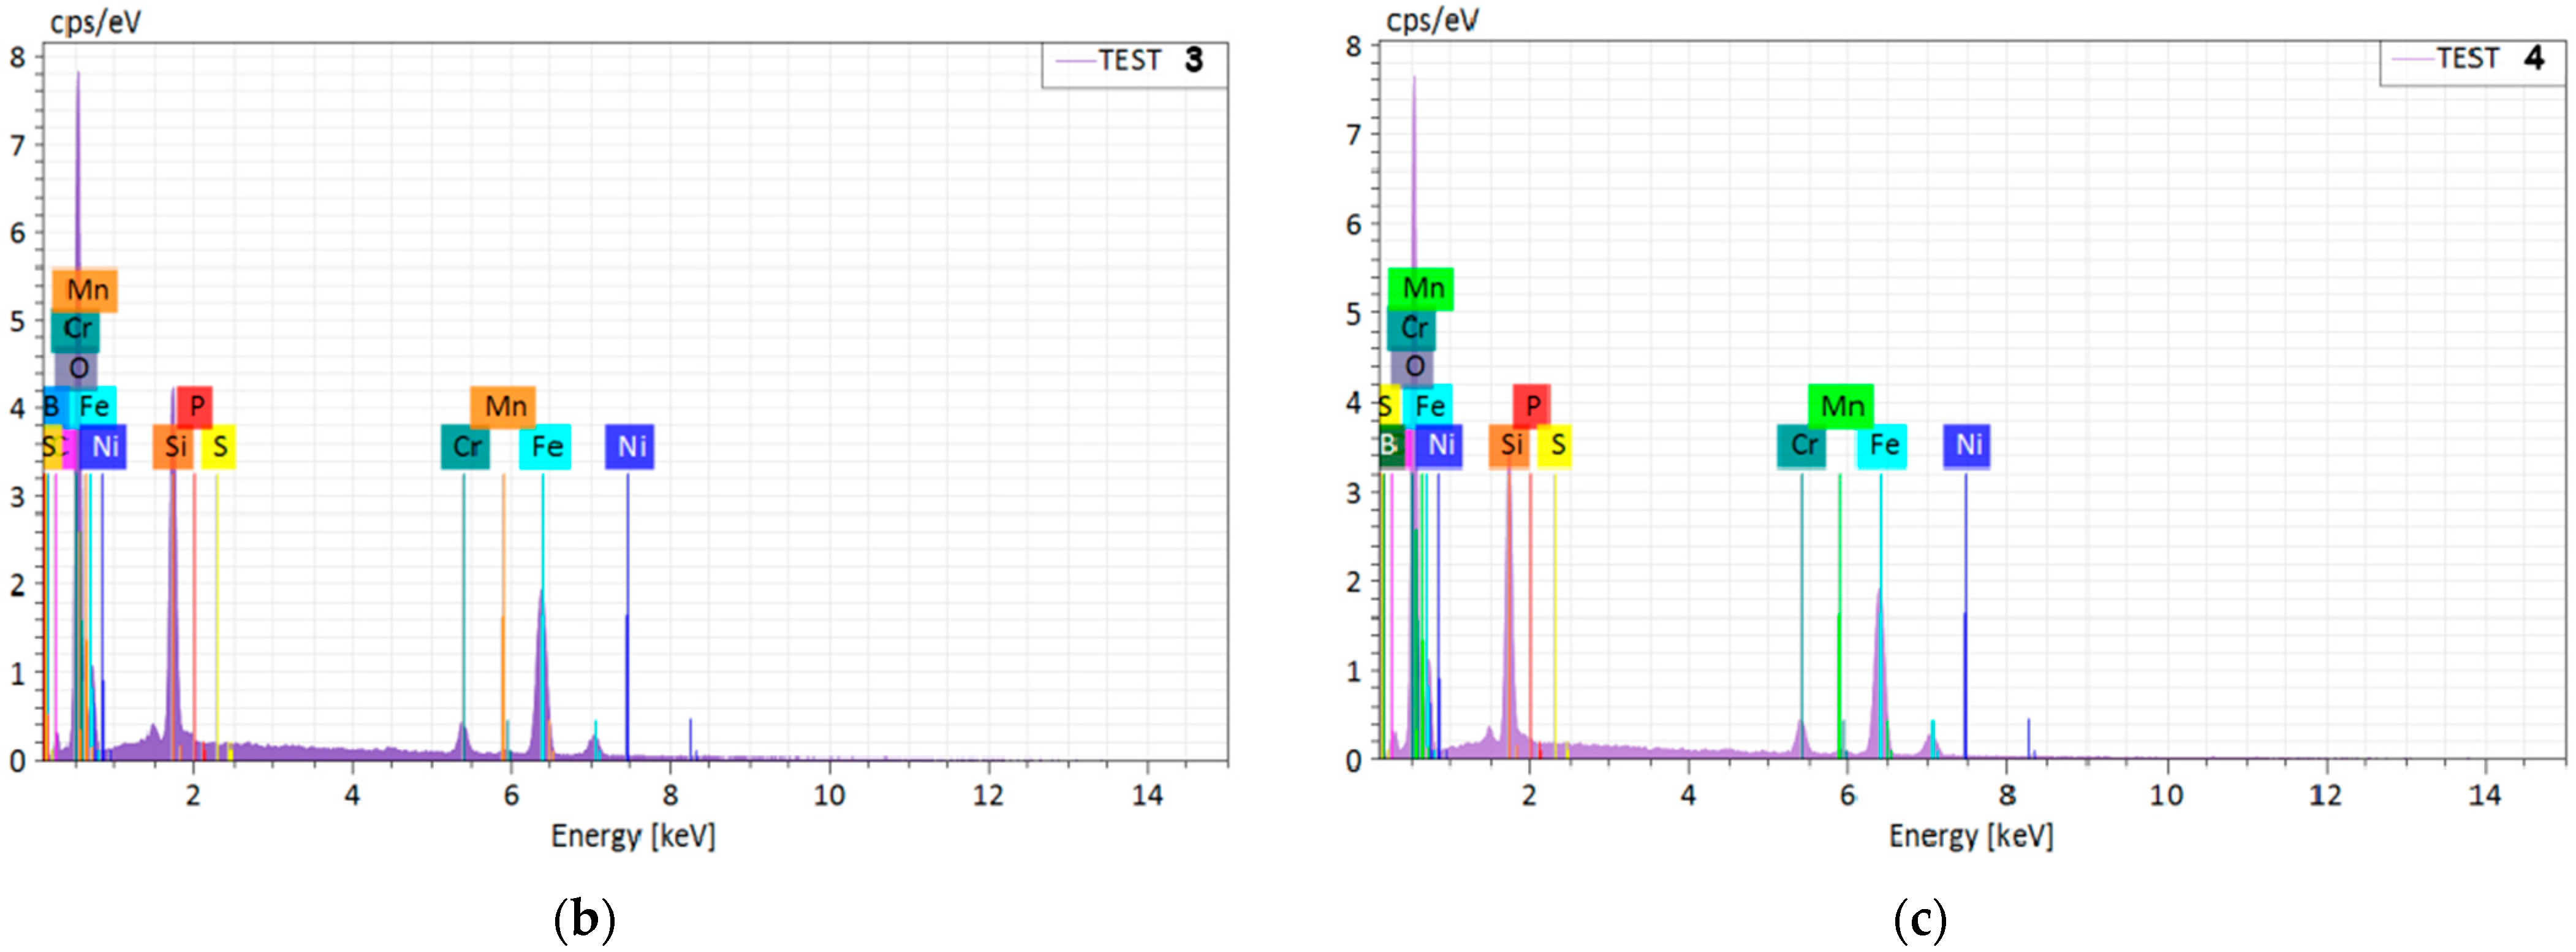Click the tallest purple peak in TEST 3 spectrum

pos(78,120)
